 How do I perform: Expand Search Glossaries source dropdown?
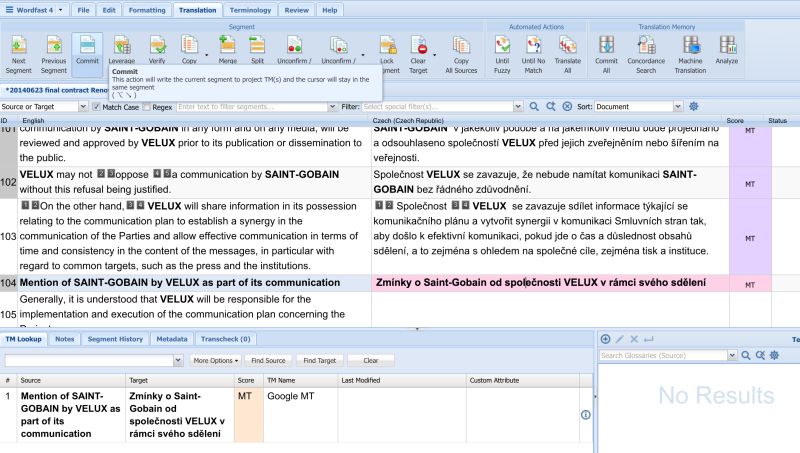click(732, 356)
